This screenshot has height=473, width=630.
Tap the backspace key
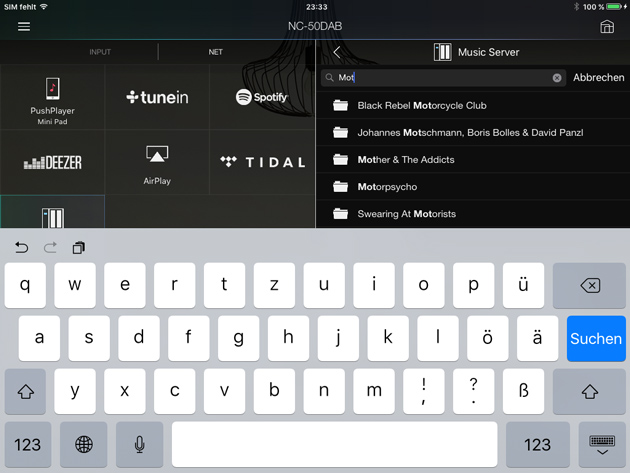click(x=589, y=285)
